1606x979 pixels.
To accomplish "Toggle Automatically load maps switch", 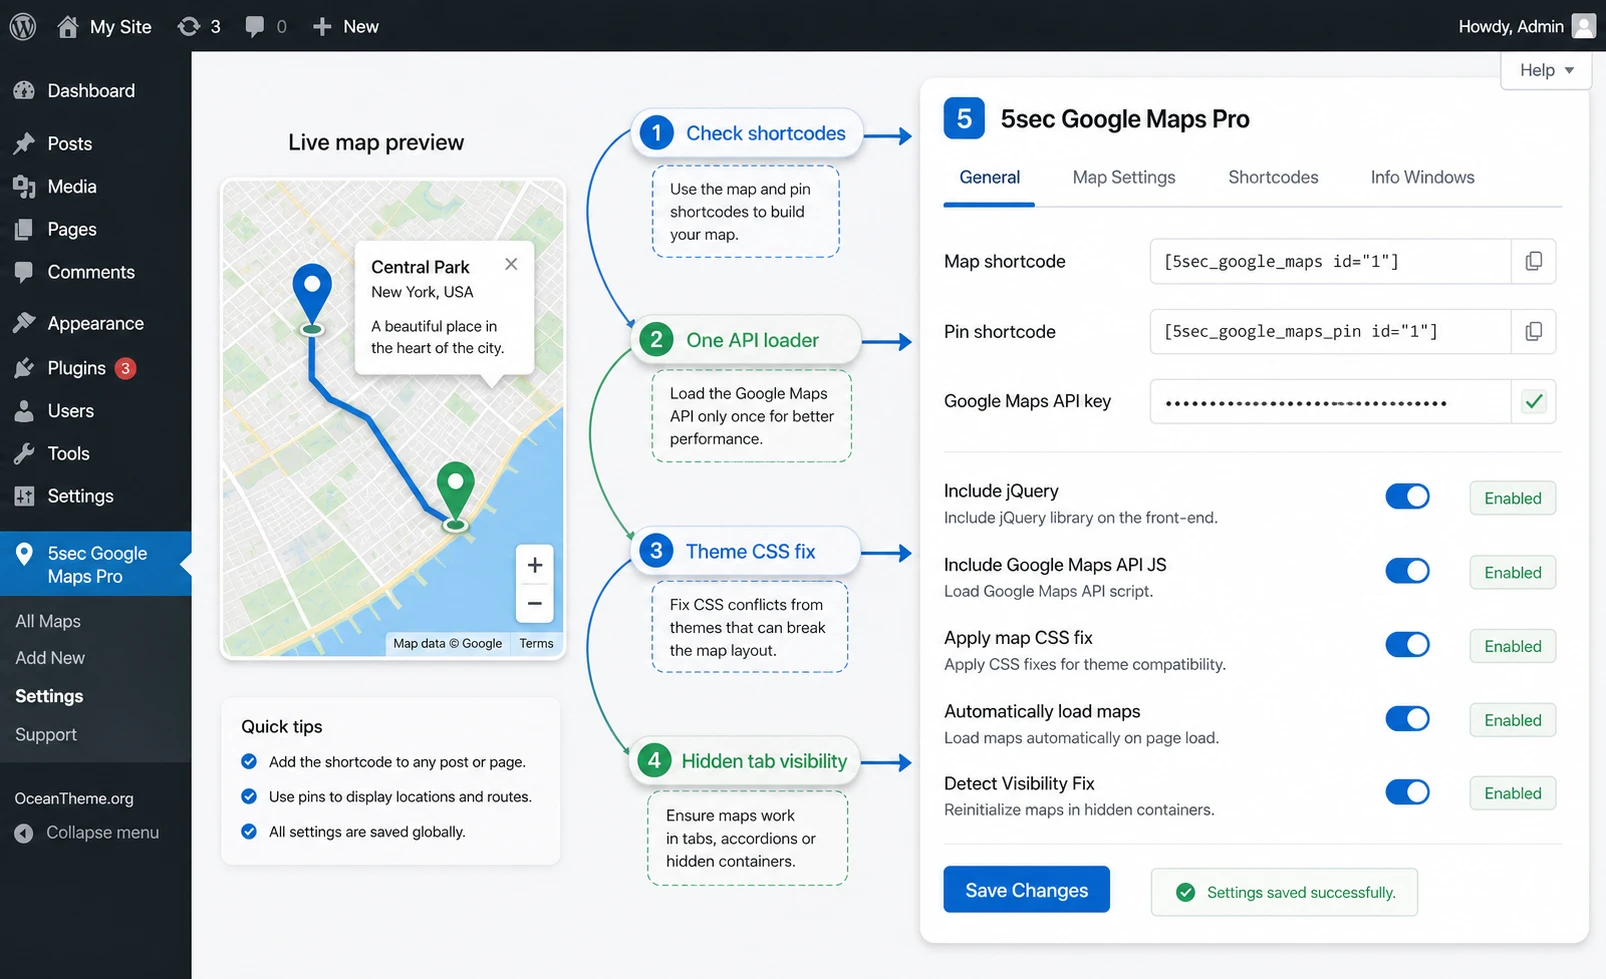I will pyautogui.click(x=1407, y=719).
